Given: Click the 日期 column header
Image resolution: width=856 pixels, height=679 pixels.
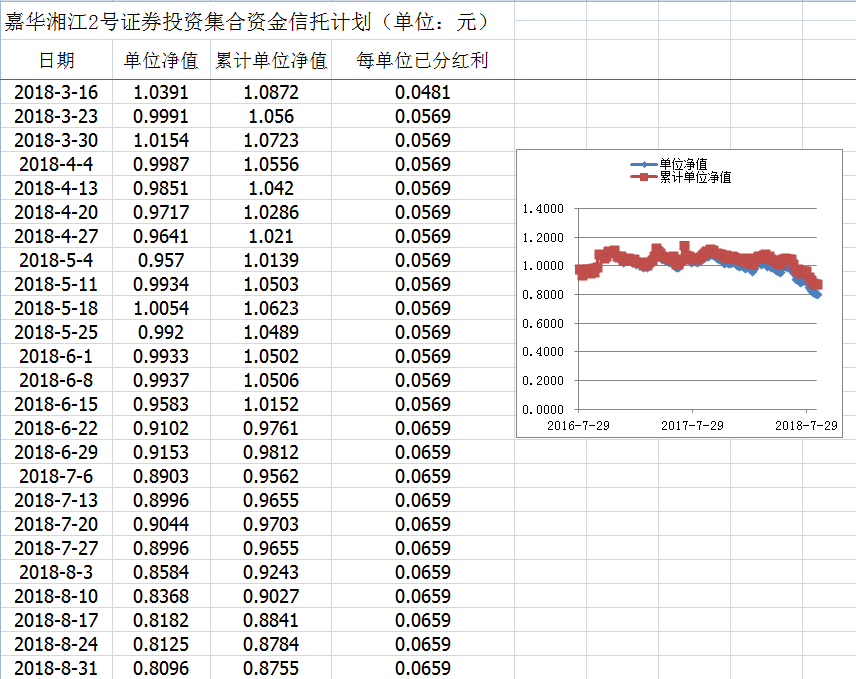Looking at the screenshot, I should pos(56,59).
